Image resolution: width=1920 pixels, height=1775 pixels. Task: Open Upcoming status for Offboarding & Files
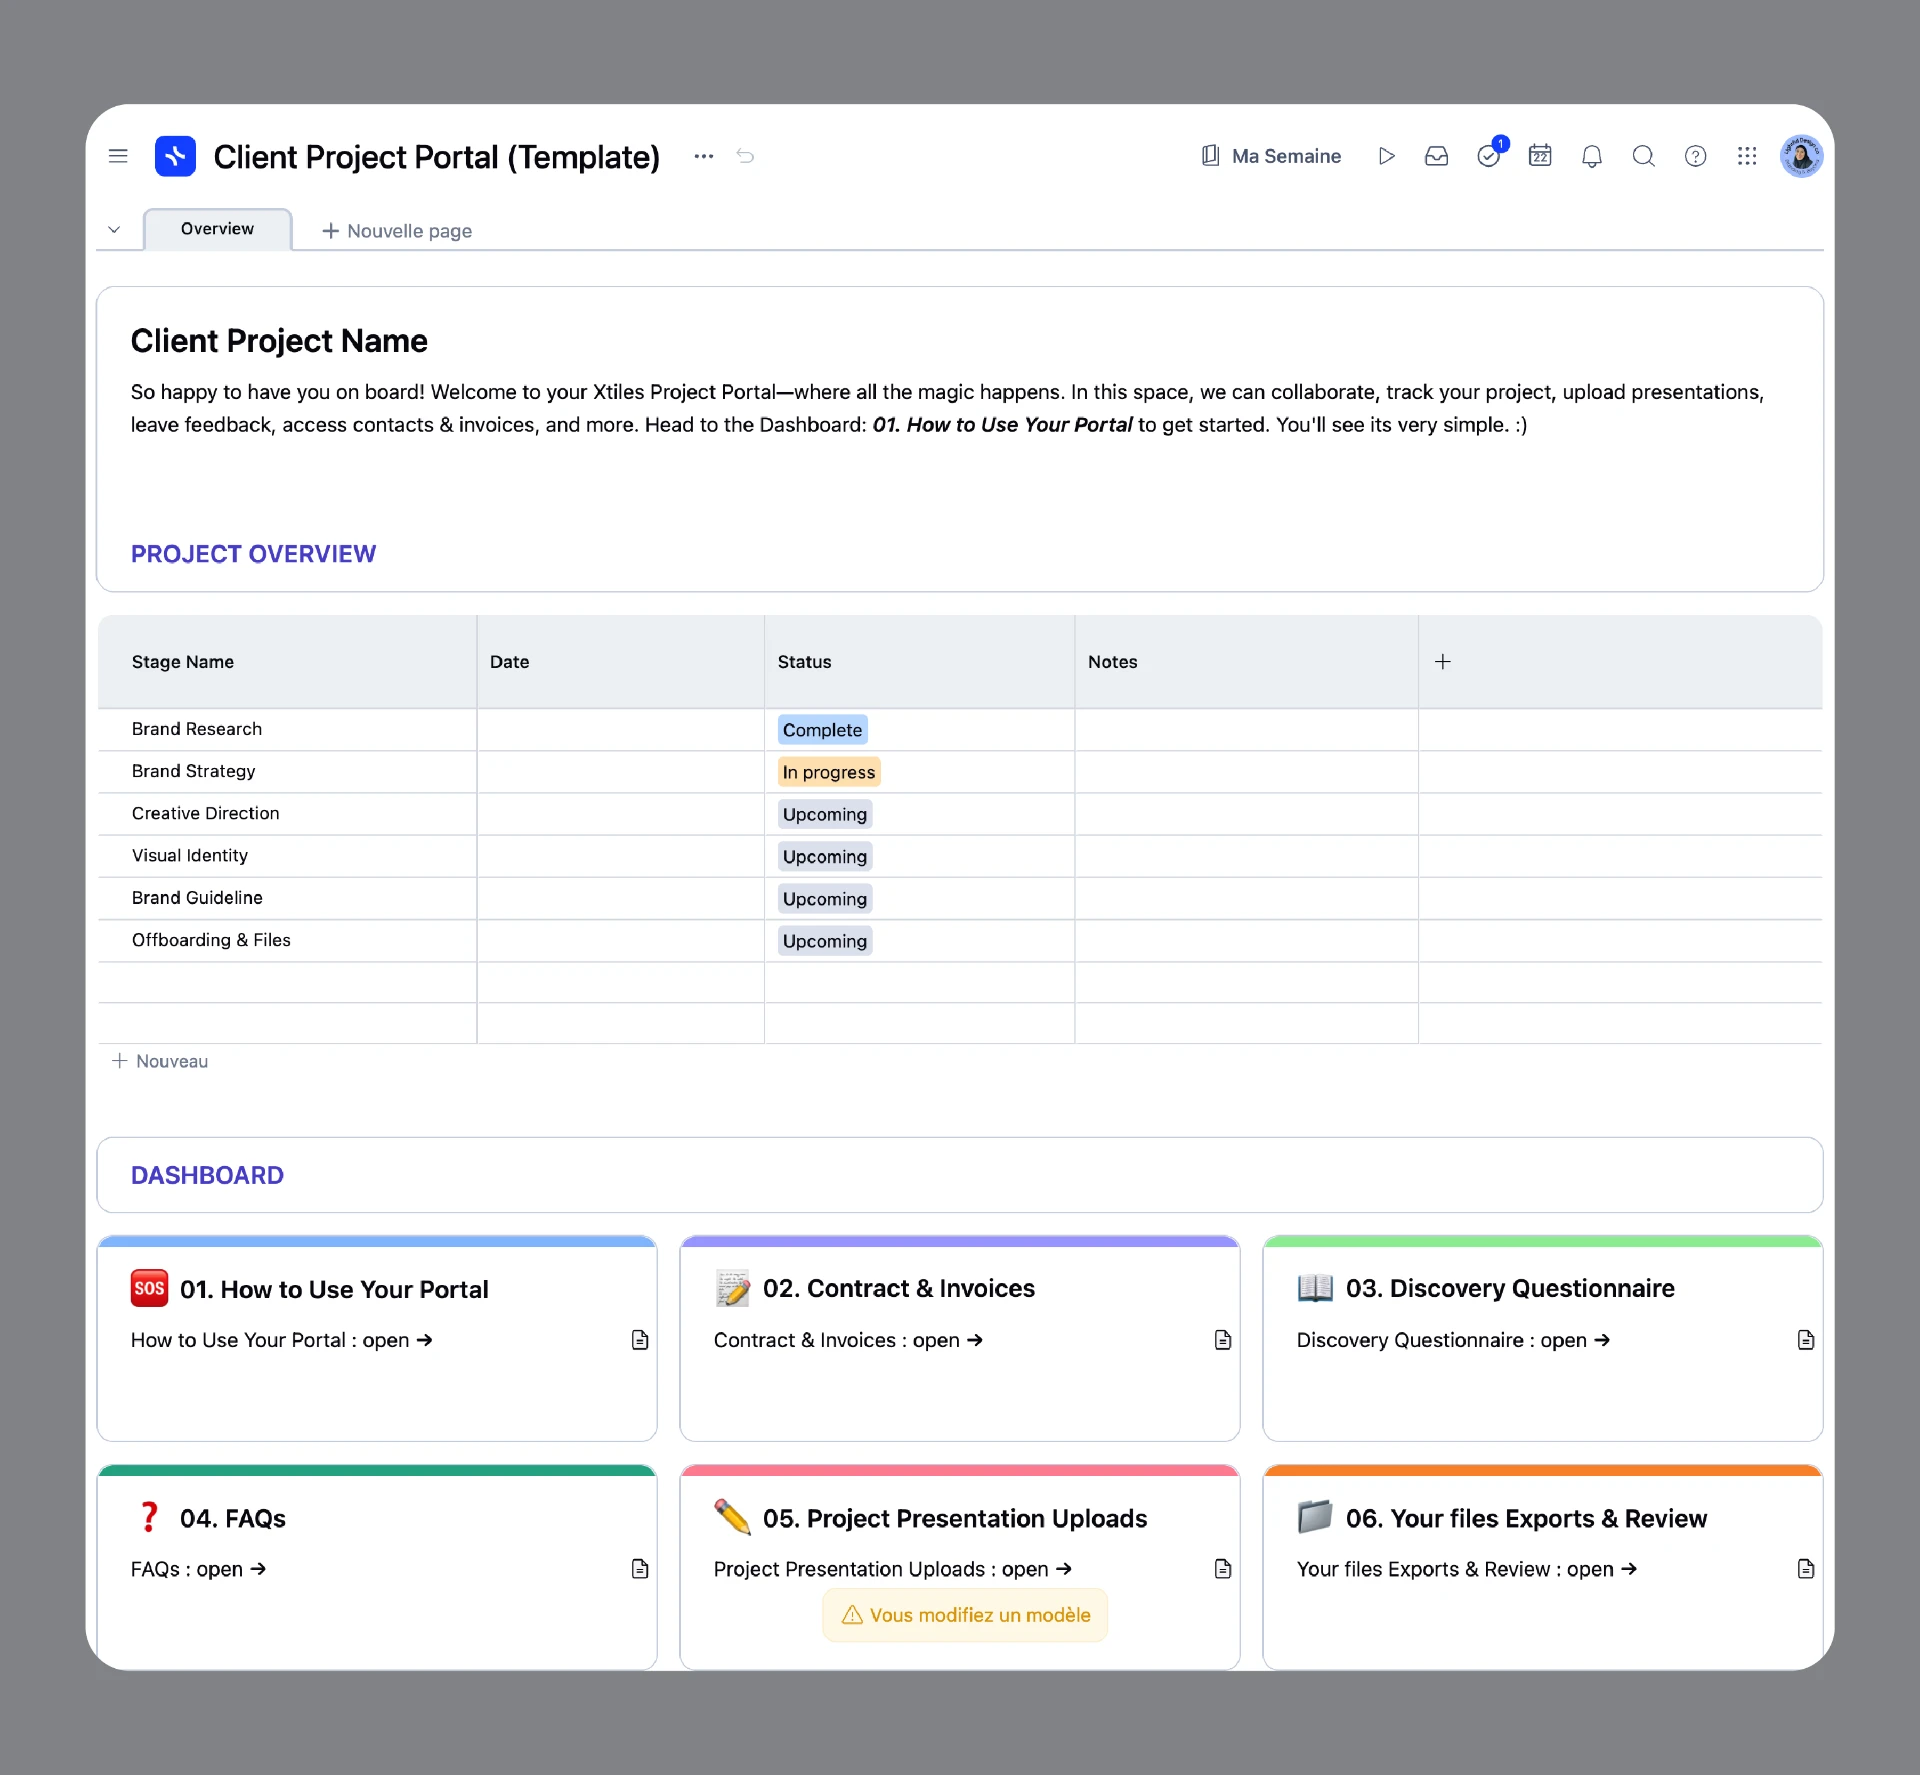[825, 941]
